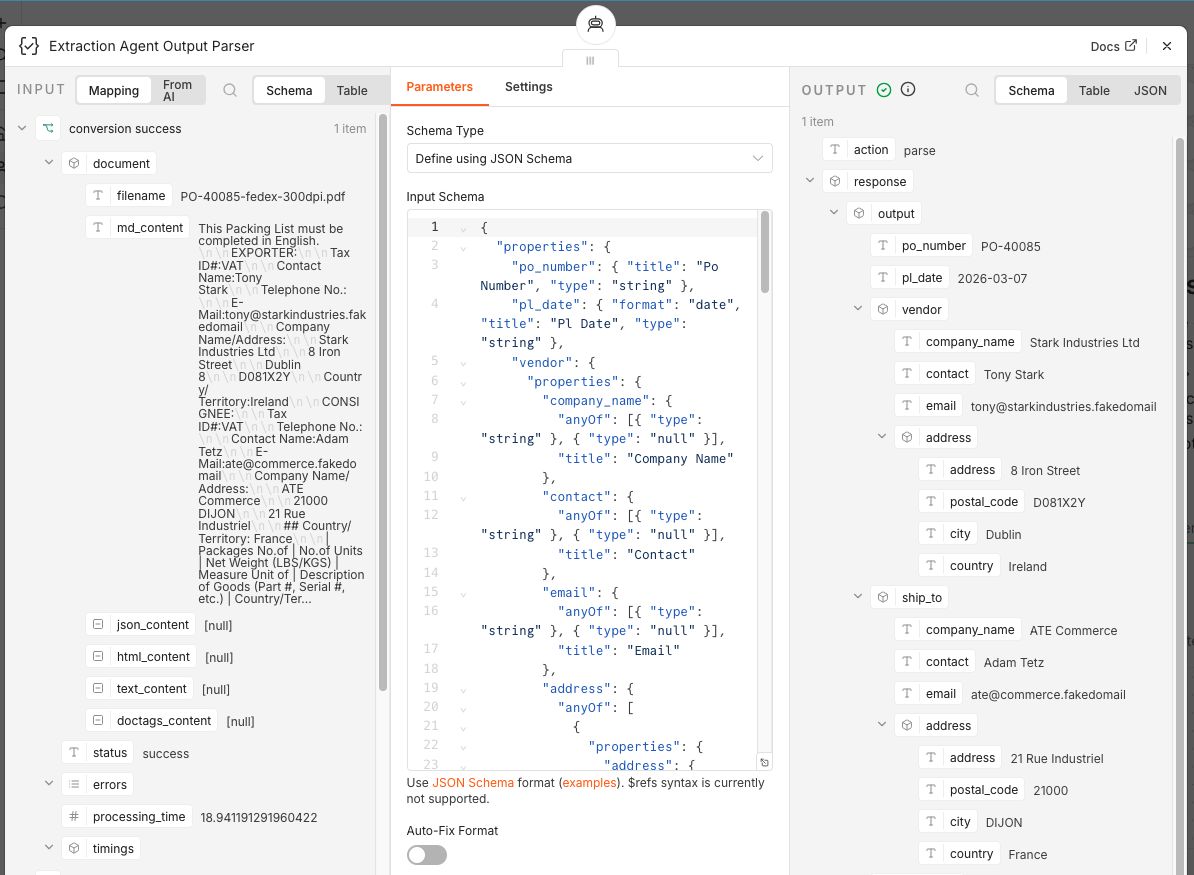Open the Settings tab
The height and width of the screenshot is (875, 1194).
pos(528,87)
